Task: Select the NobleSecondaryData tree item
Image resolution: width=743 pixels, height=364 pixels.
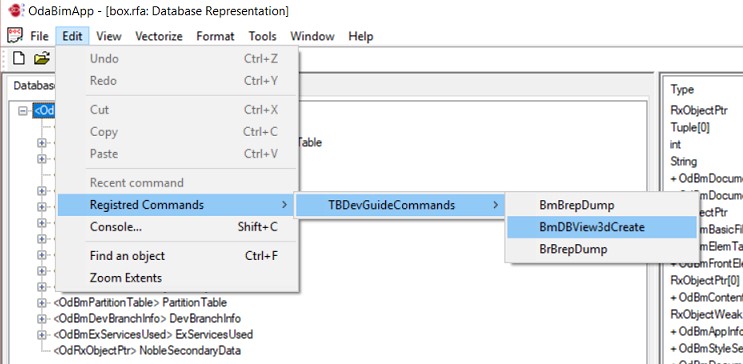Action: (147, 351)
